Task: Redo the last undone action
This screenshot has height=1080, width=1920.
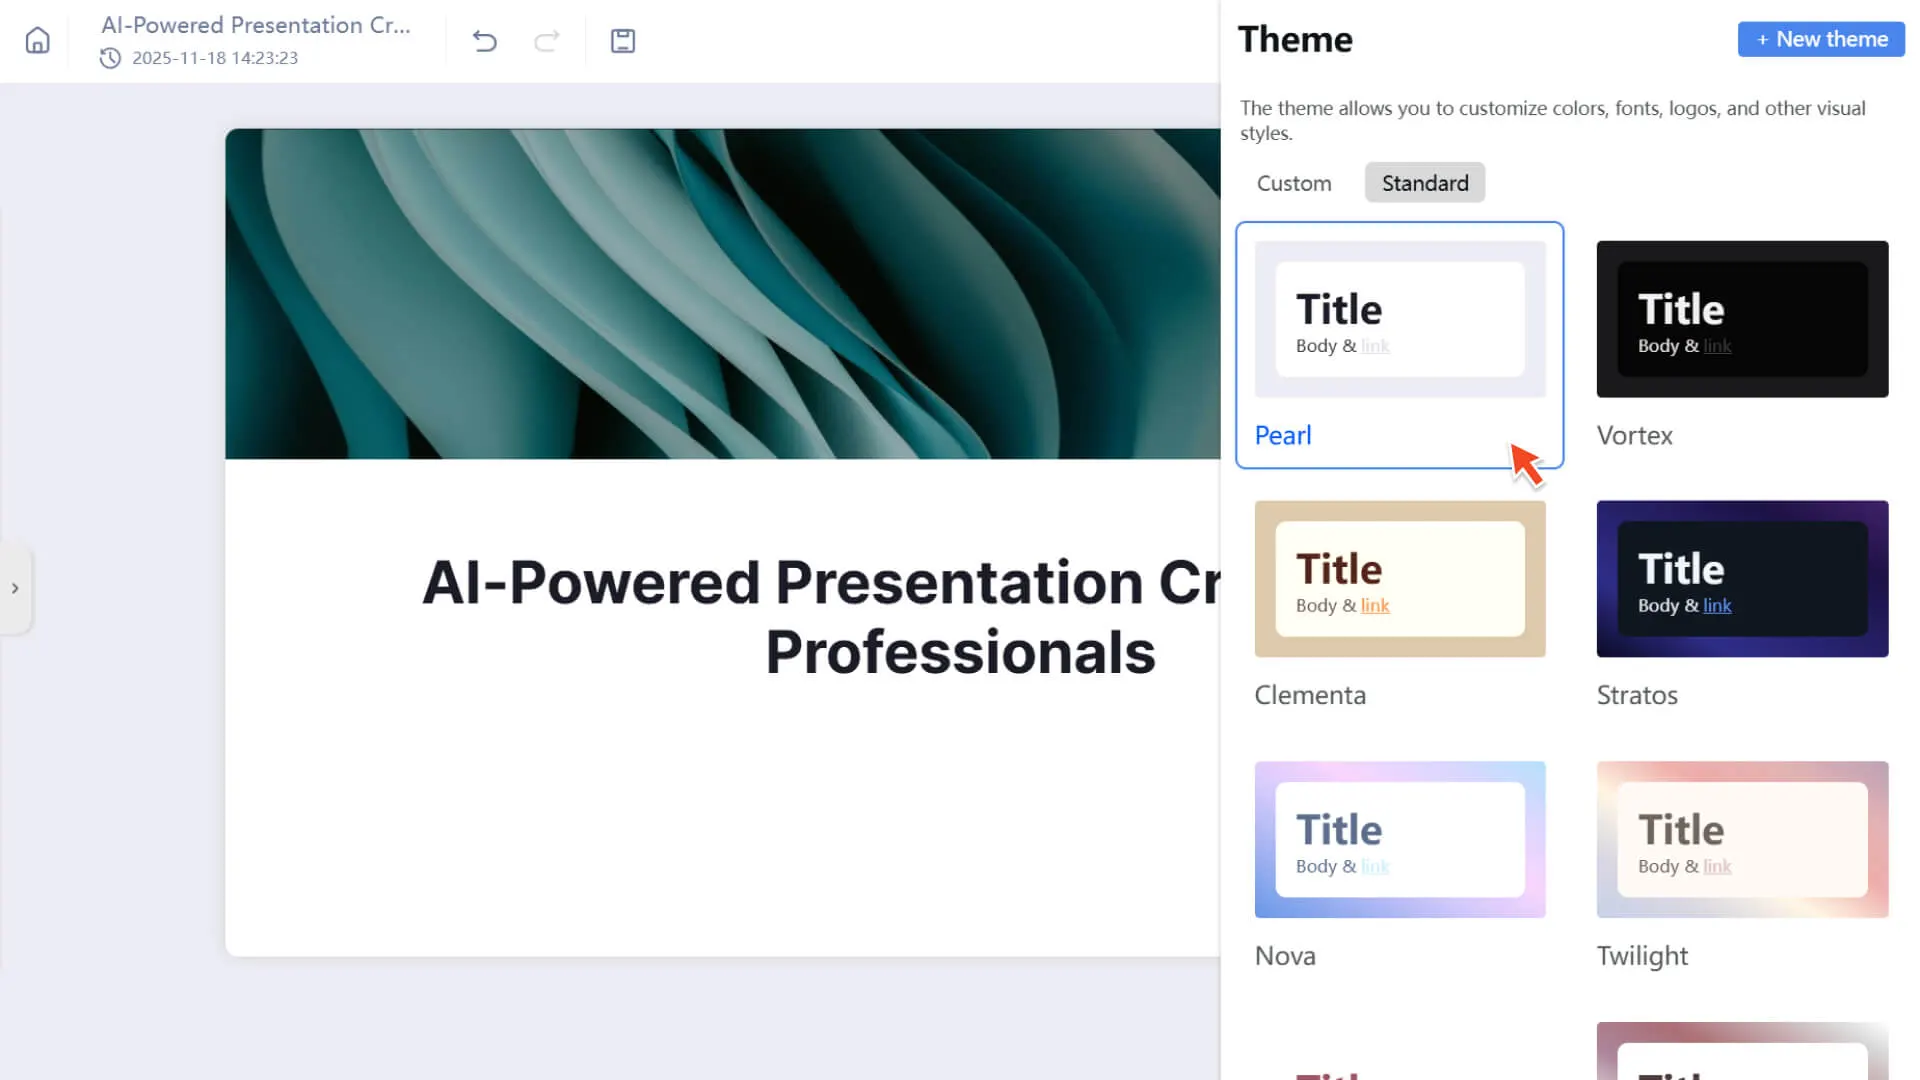Action: pos(547,41)
